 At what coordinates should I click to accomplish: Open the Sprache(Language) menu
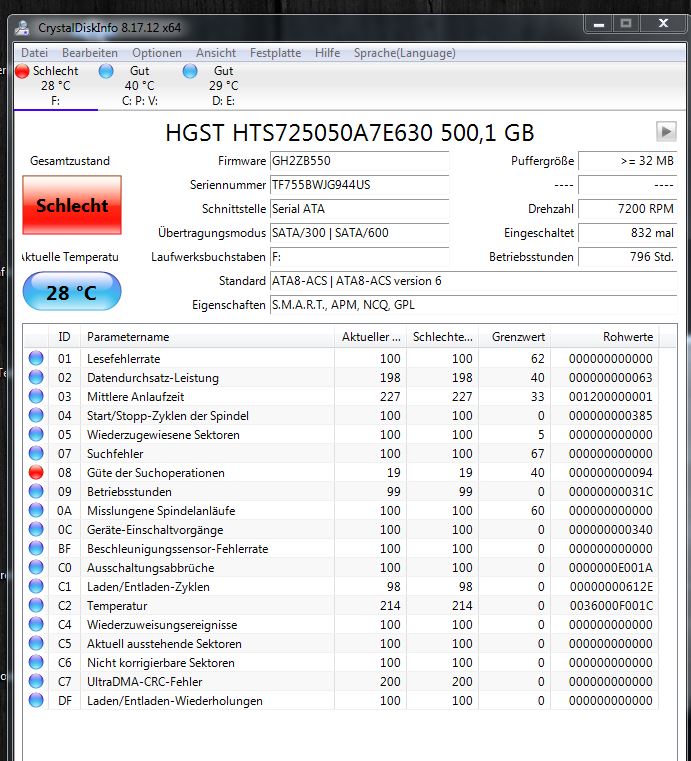405,53
